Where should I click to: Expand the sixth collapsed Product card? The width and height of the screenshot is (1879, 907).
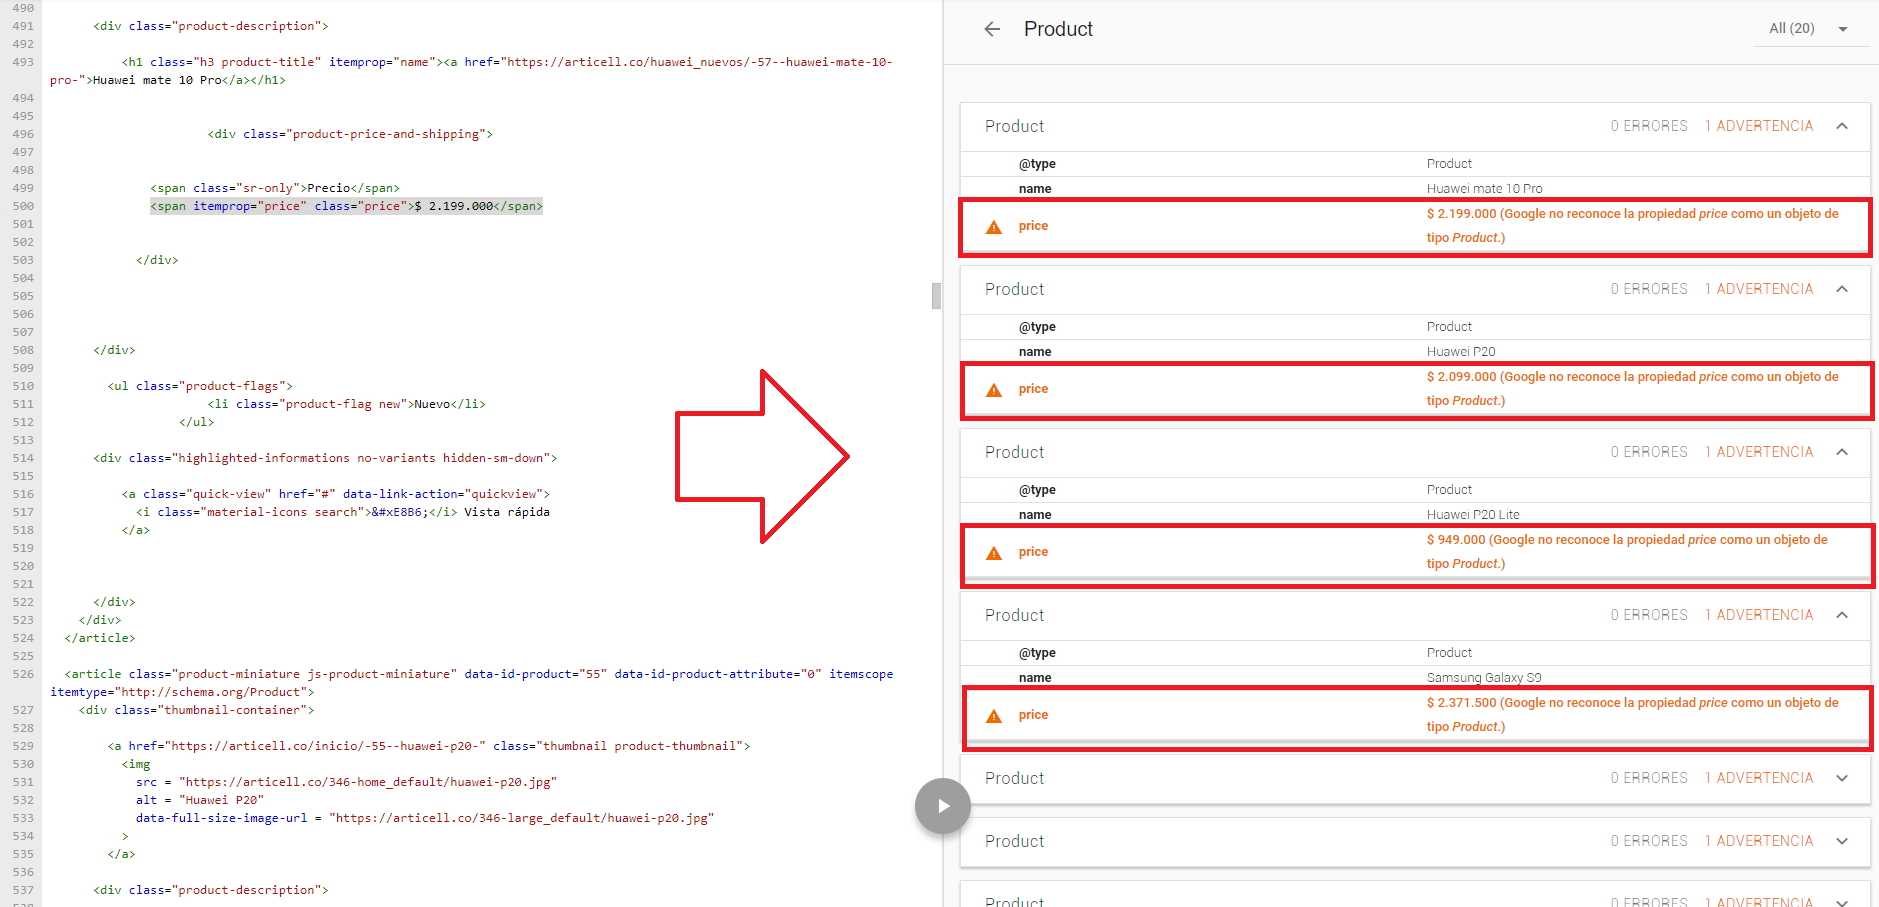[x=1842, y=841]
